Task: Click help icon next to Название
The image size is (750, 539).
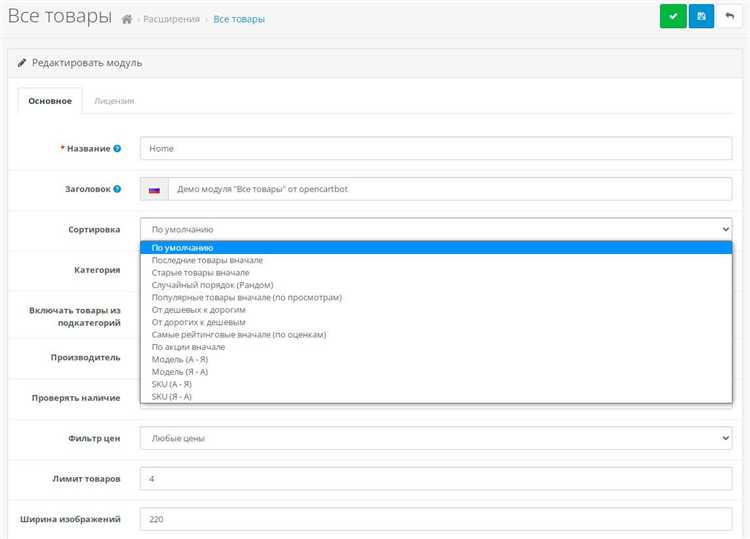Action: click(117, 149)
